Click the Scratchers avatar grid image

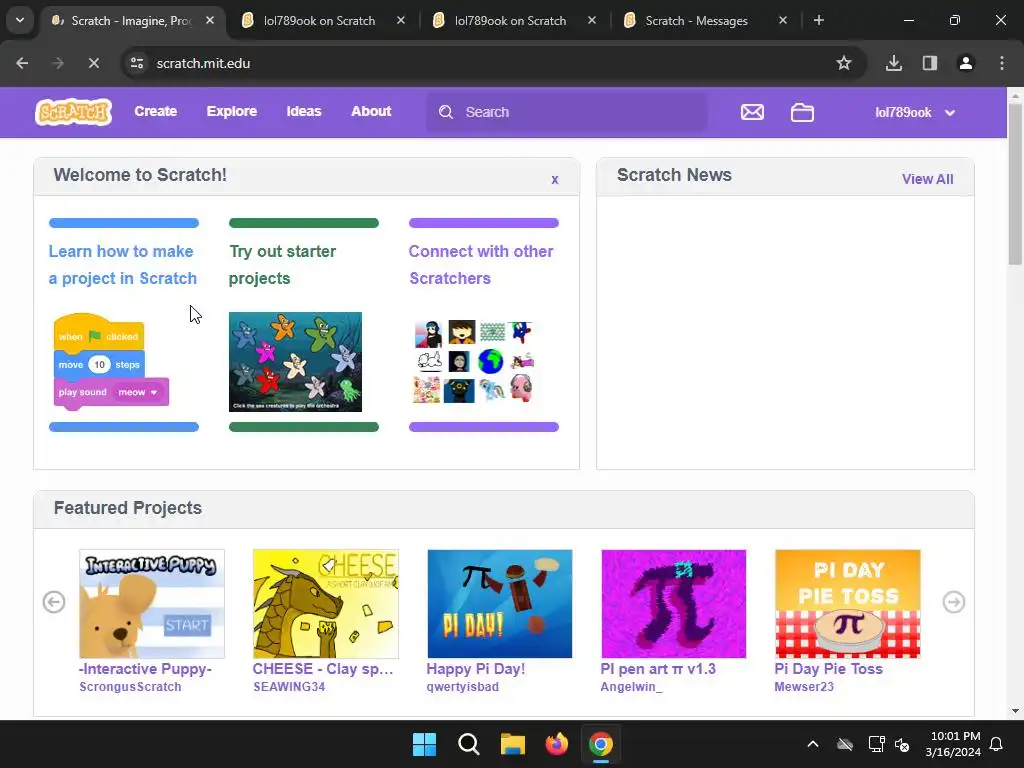tap(474, 362)
